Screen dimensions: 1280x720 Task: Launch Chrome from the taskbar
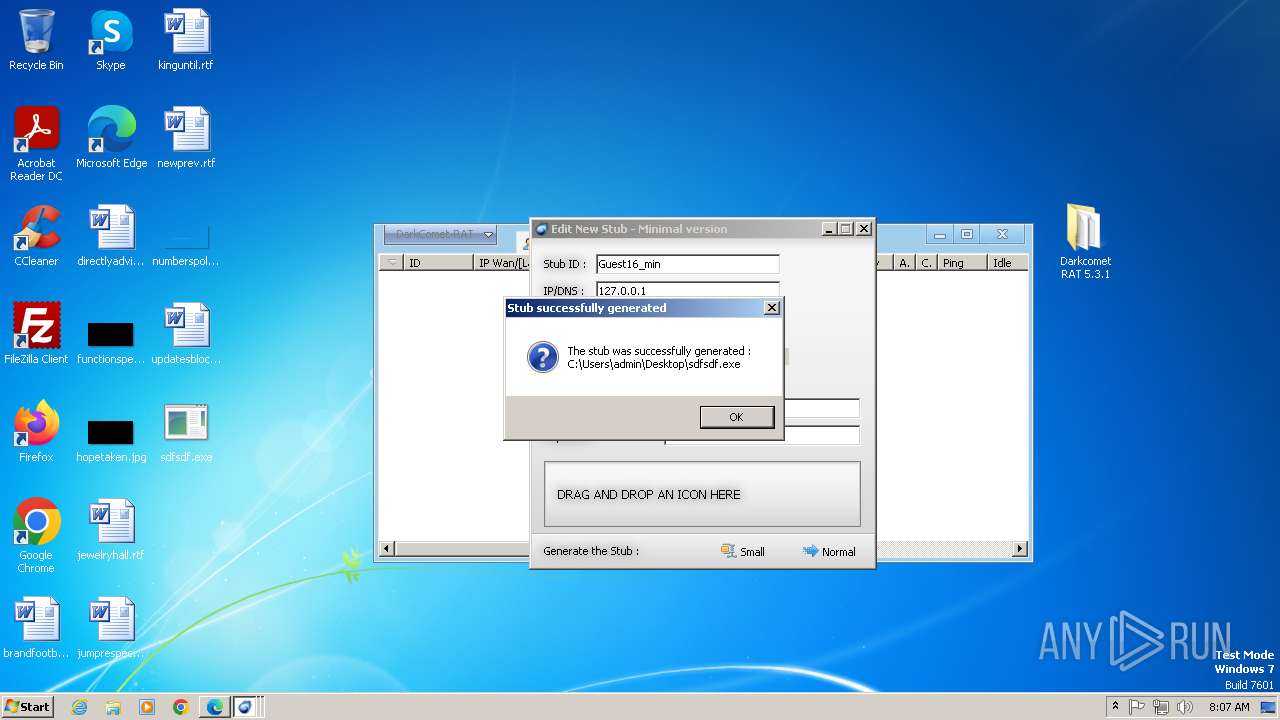(180, 707)
